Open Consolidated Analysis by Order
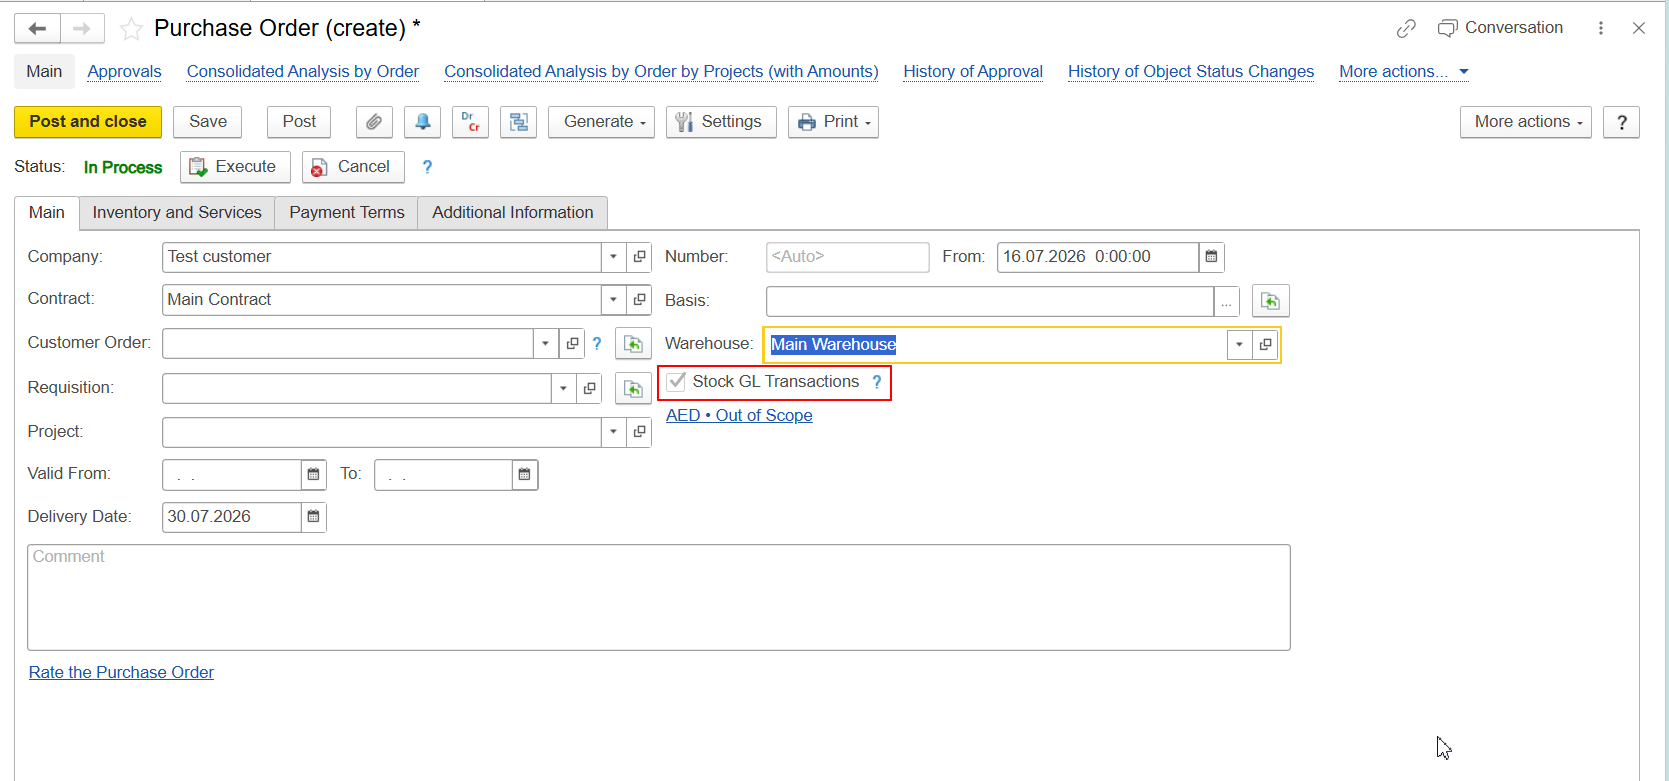The image size is (1669, 781). (x=303, y=72)
